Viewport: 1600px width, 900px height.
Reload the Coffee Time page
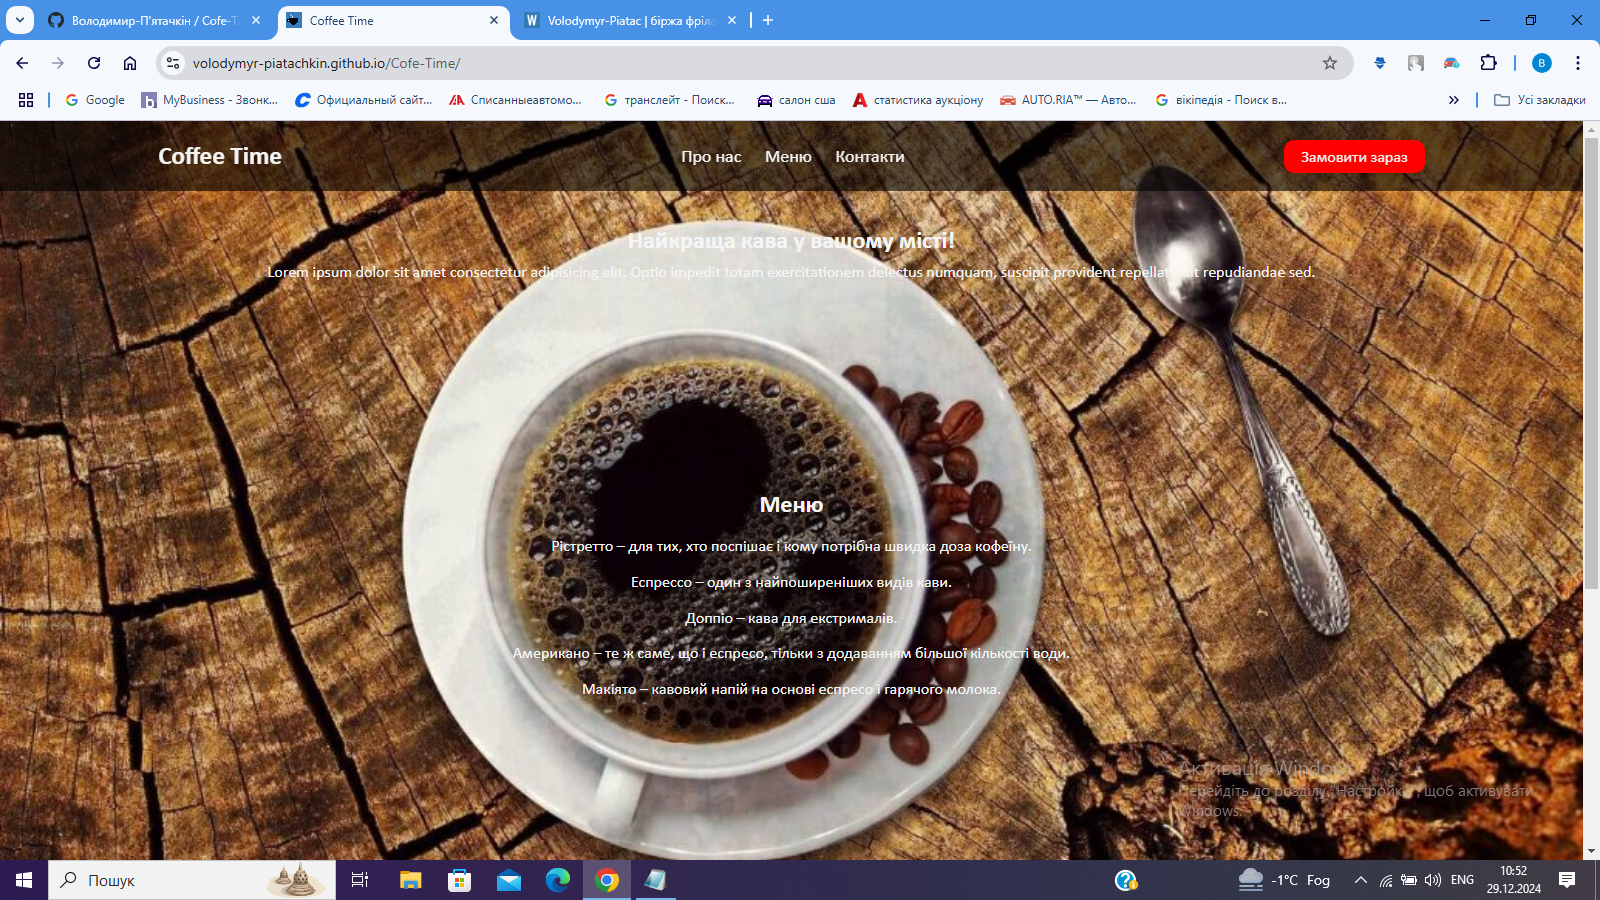pyautogui.click(x=94, y=63)
